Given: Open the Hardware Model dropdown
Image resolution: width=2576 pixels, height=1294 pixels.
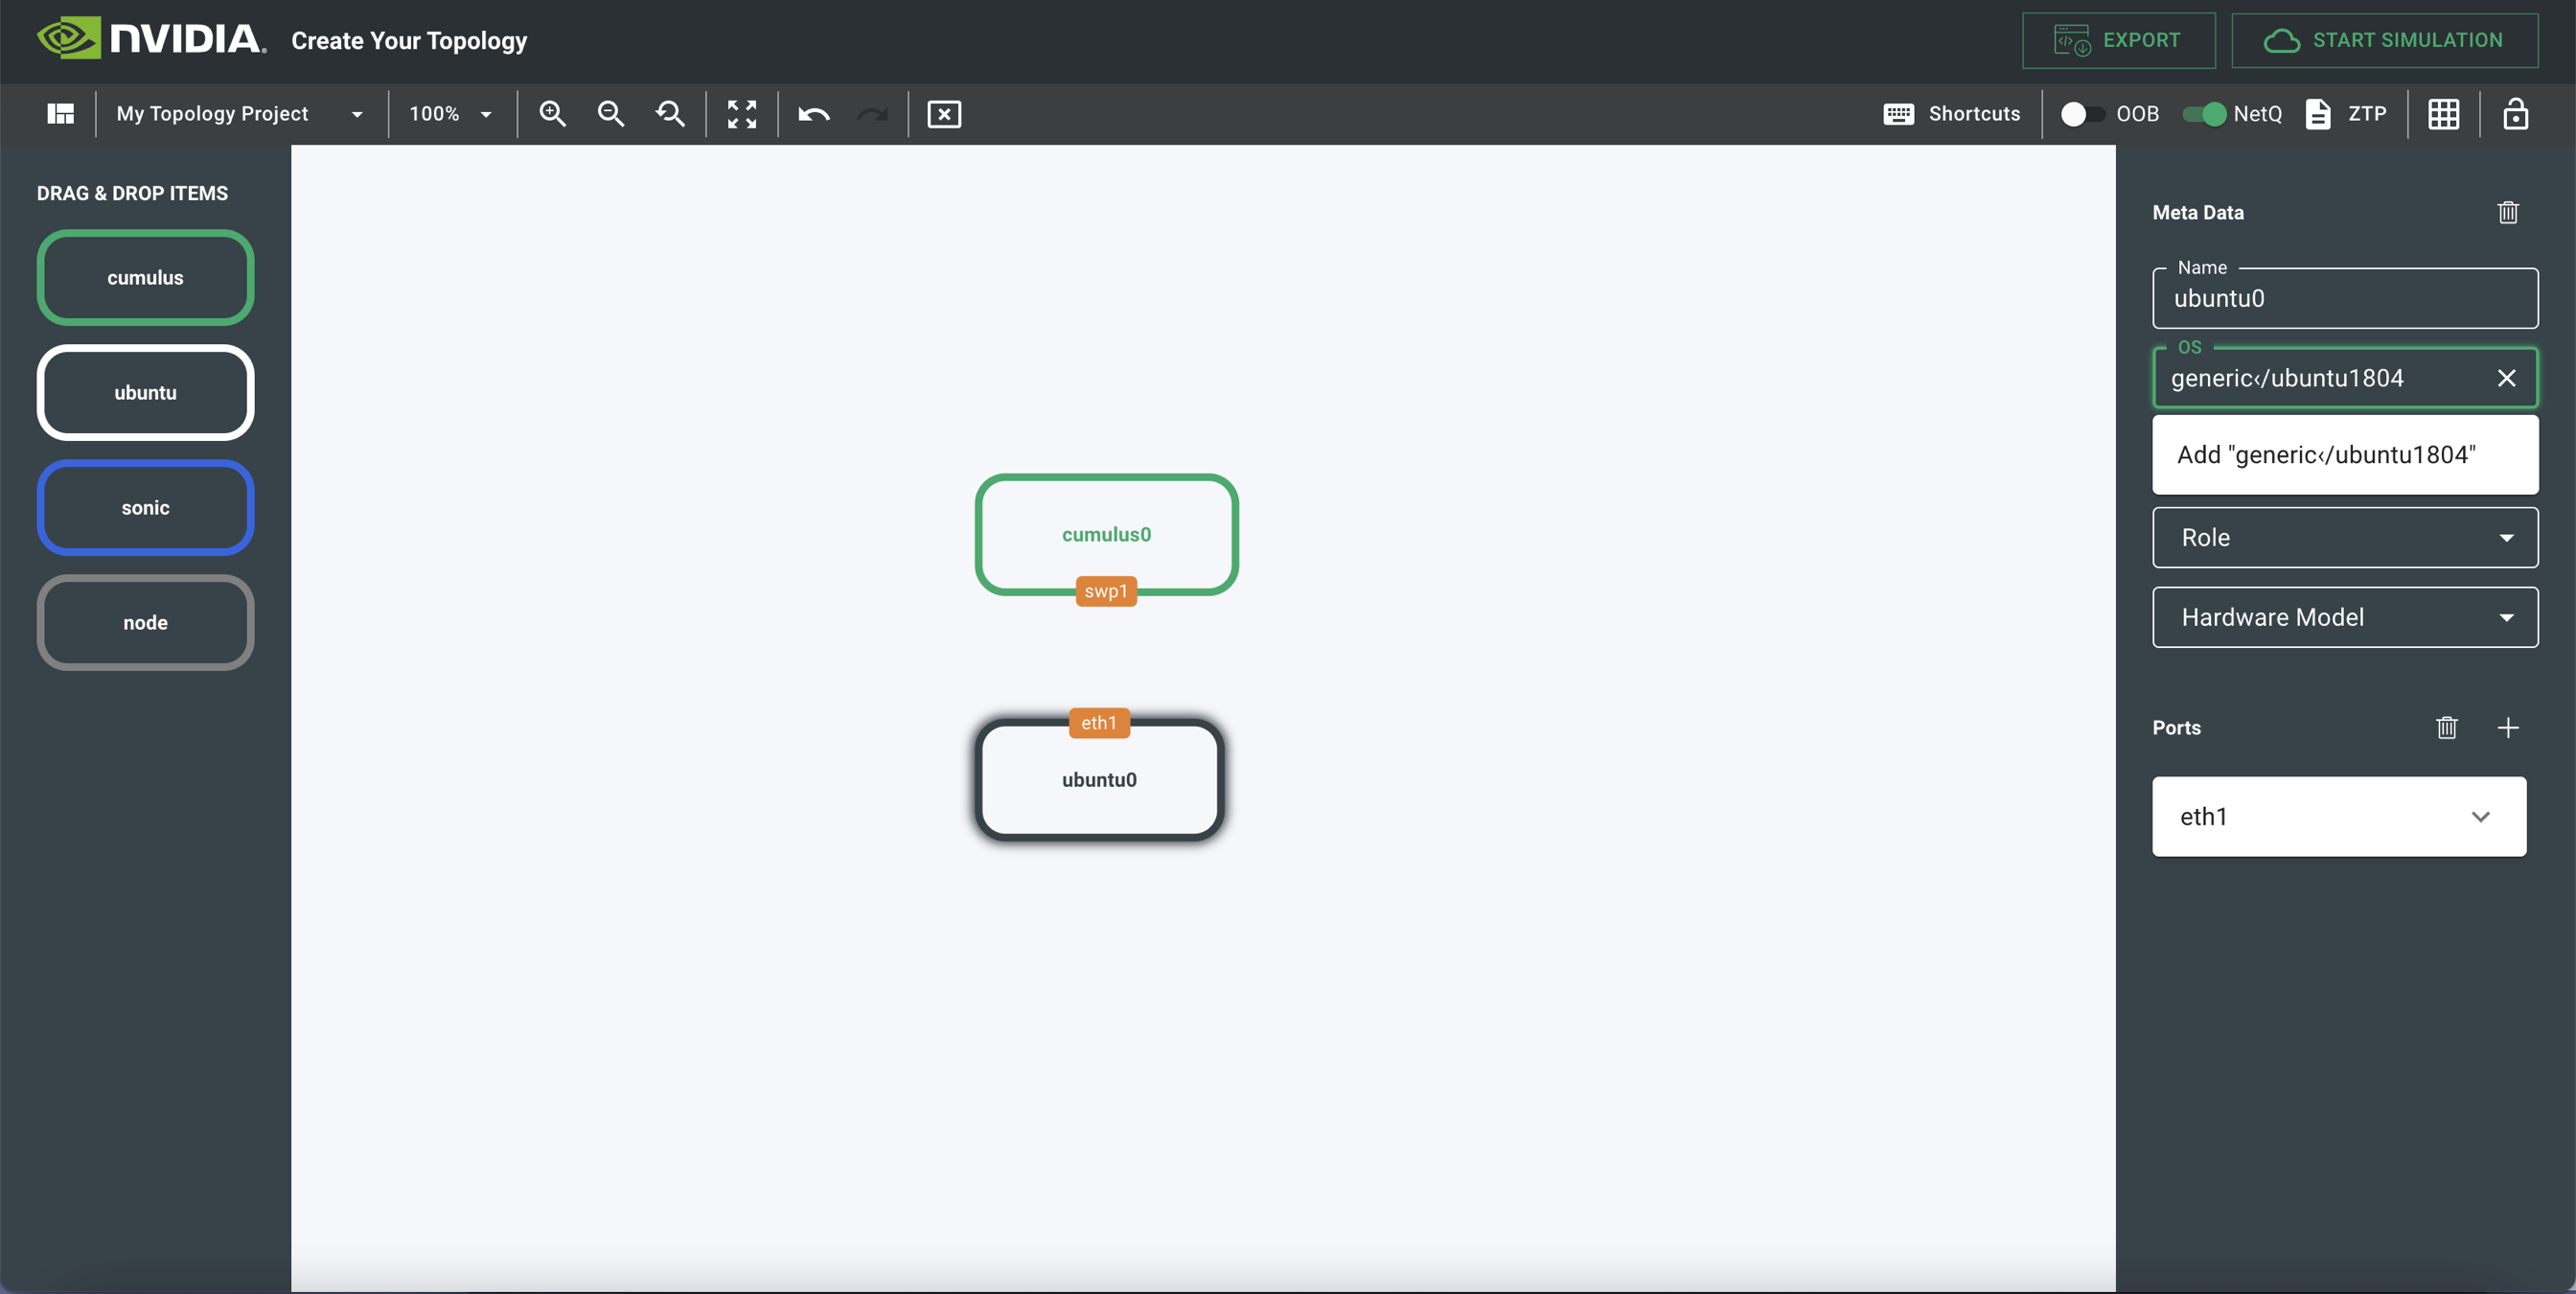Looking at the screenshot, I should tap(2344, 617).
